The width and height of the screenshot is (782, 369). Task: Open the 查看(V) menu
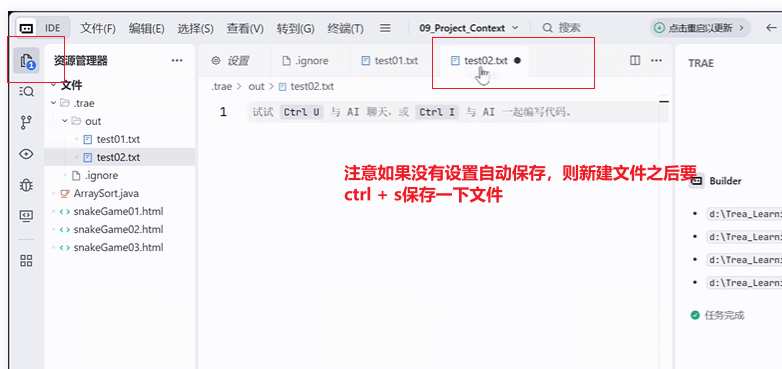click(245, 28)
